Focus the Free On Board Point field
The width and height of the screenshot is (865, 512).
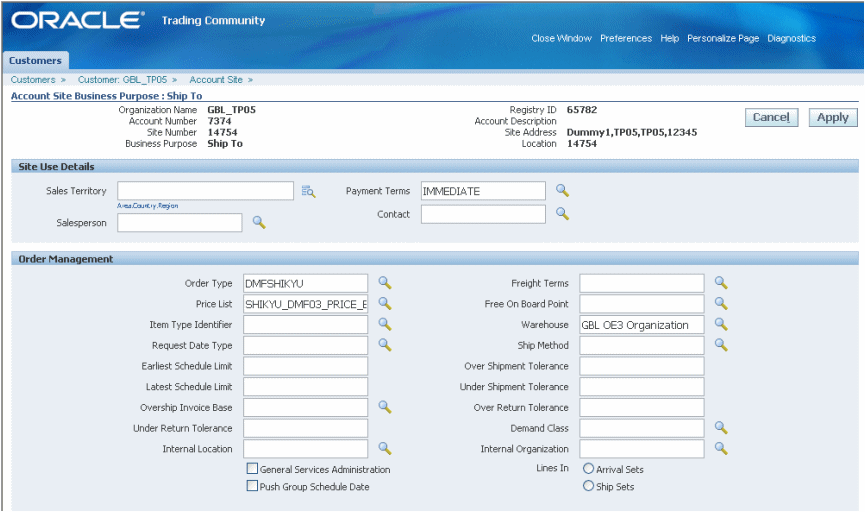pos(642,304)
